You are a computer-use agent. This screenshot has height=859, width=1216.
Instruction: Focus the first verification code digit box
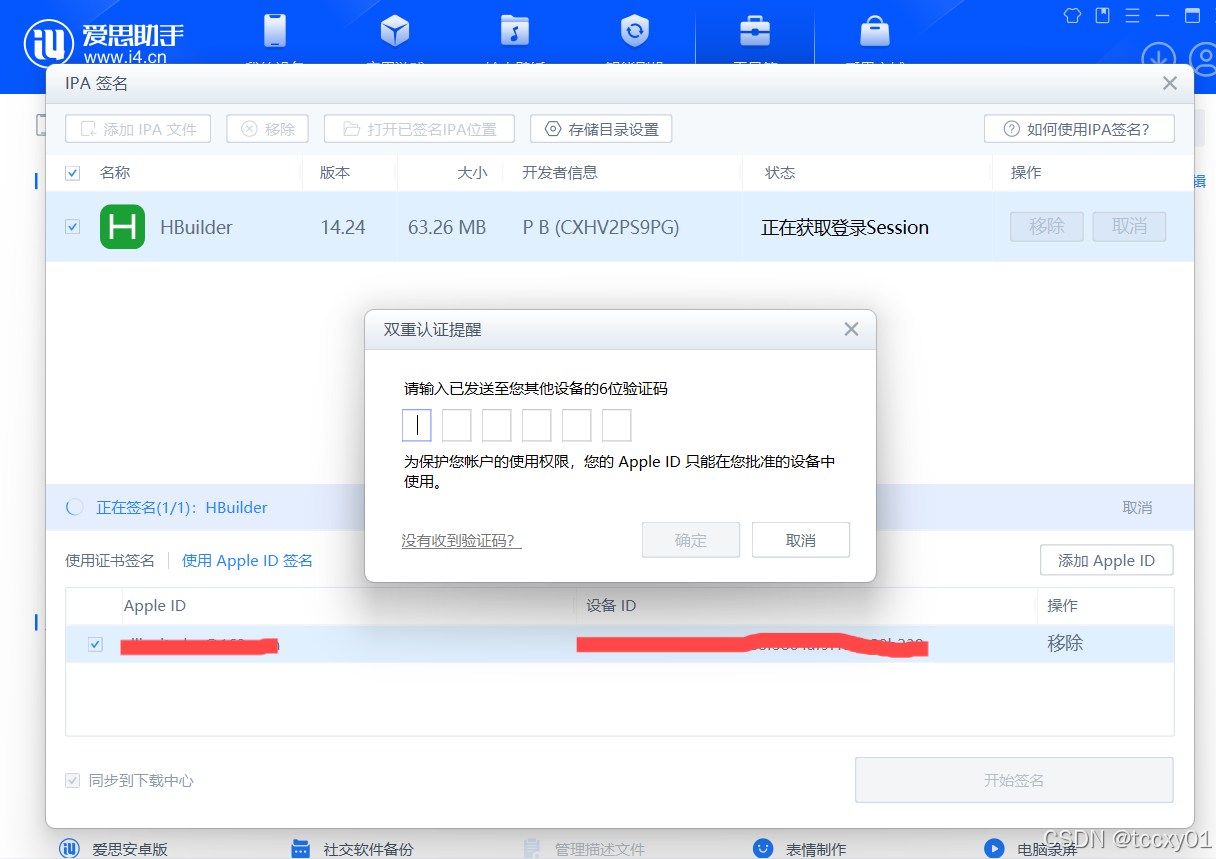point(417,425)
